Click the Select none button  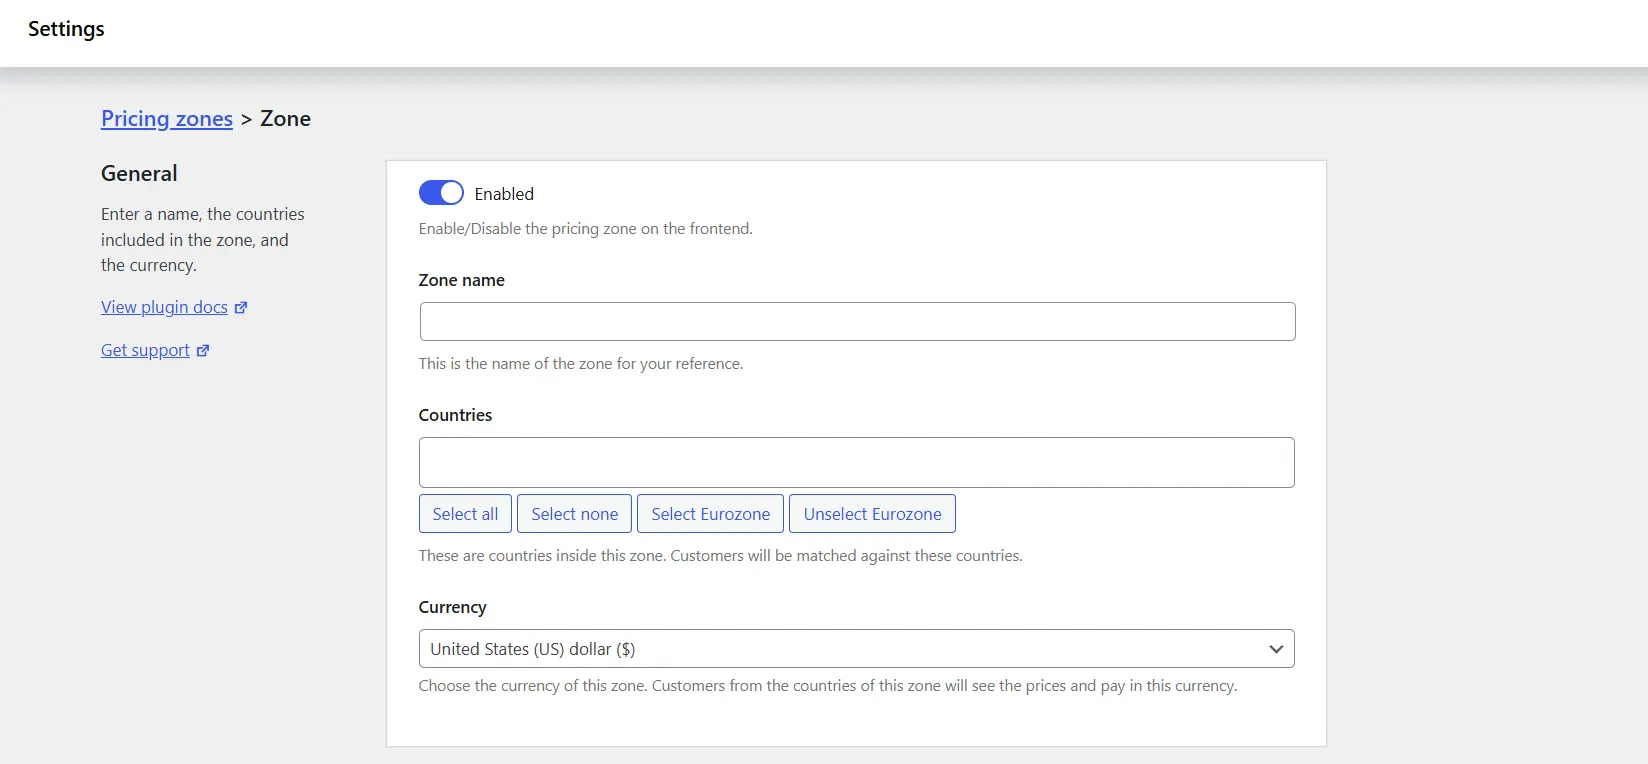point(575,514)
